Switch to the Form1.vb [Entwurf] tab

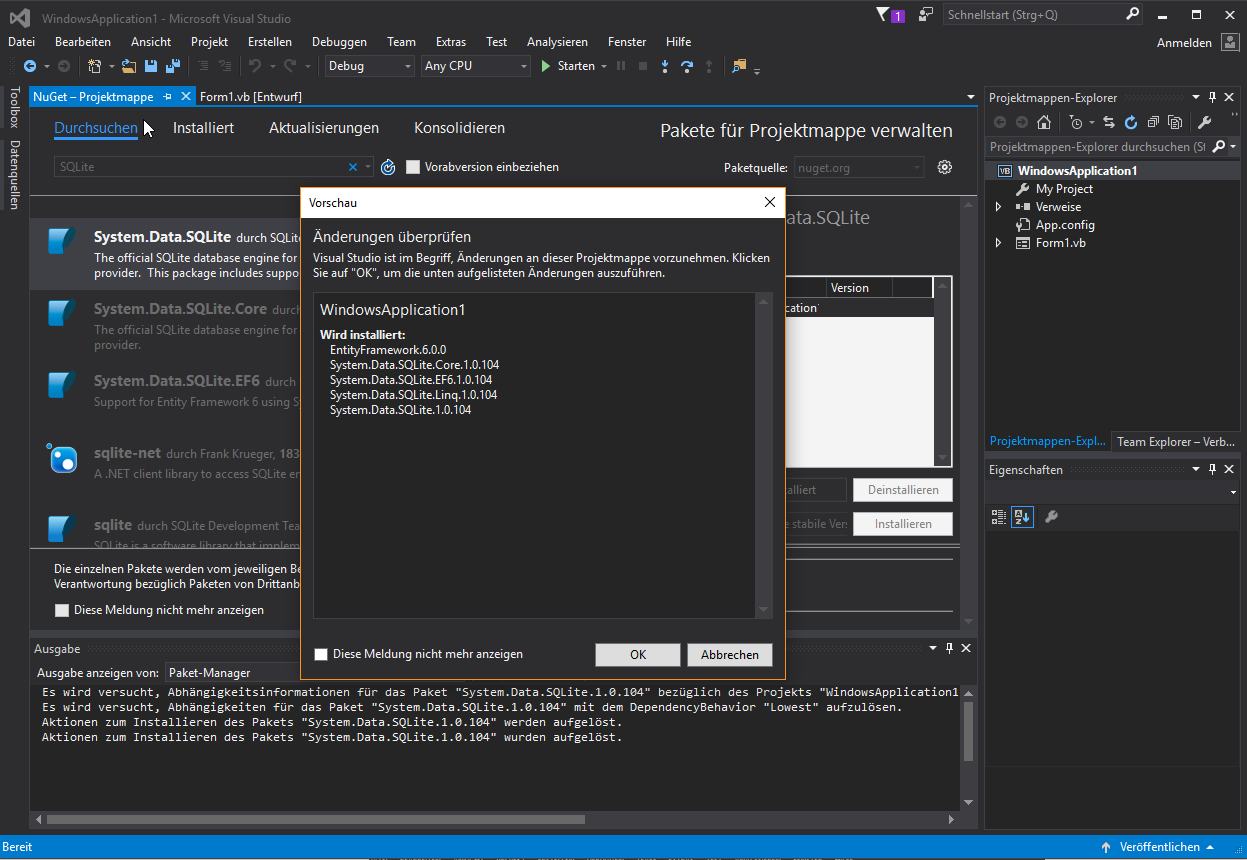(x=251, y=97)
